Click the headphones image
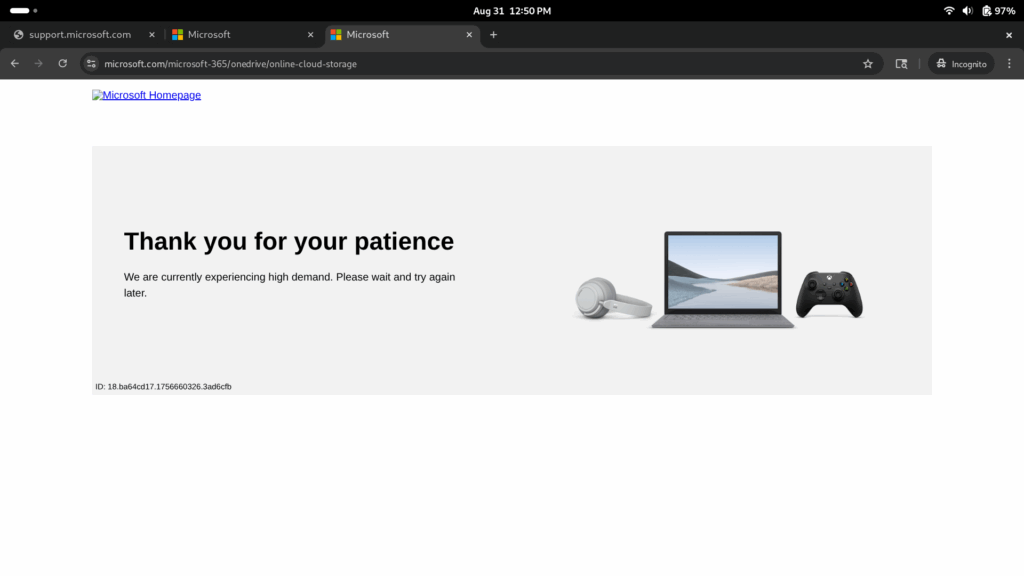 coord(613,298)
